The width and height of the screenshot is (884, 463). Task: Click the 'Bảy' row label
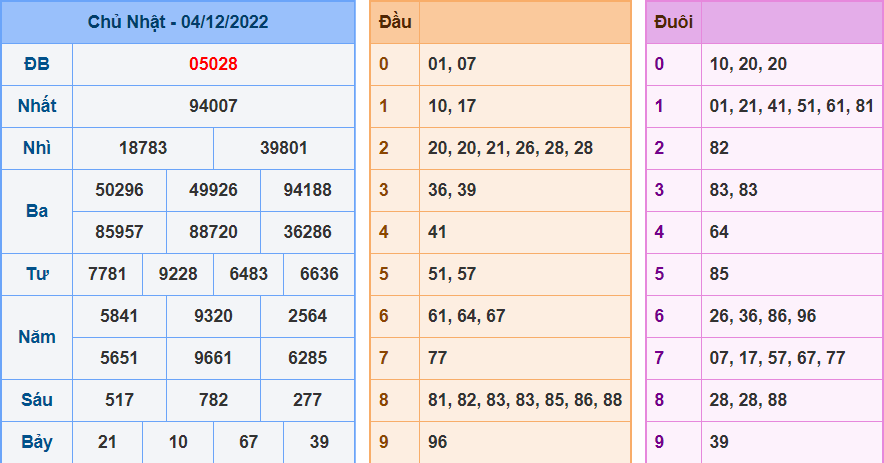(x=37, y=442)
